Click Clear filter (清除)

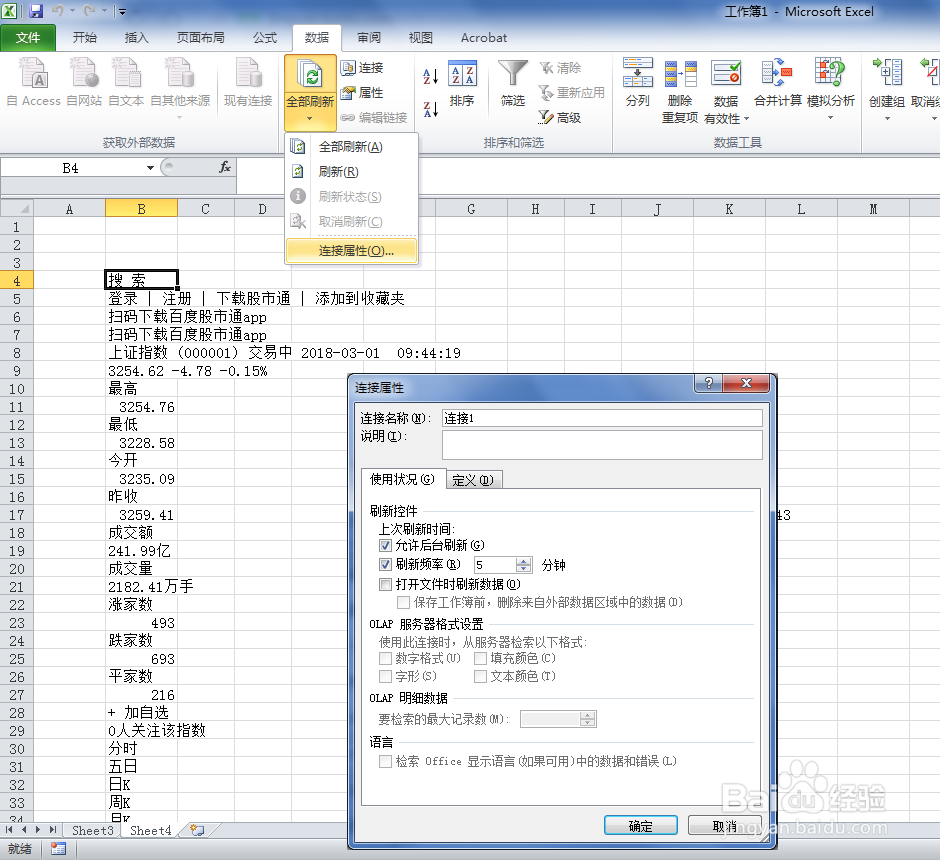pos(560,68)
